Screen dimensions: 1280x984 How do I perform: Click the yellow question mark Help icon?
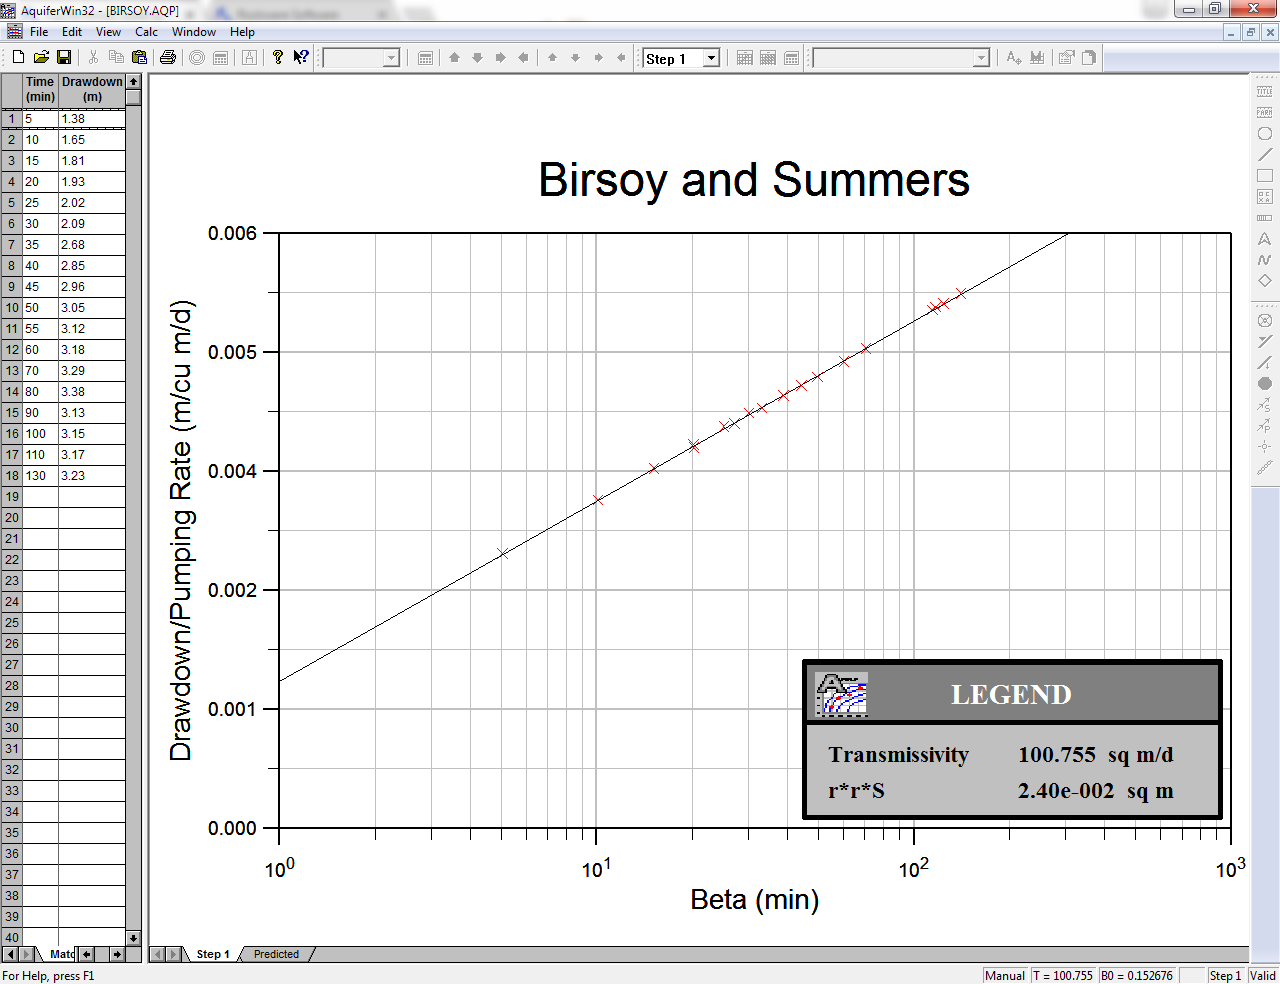click(278, 58)
